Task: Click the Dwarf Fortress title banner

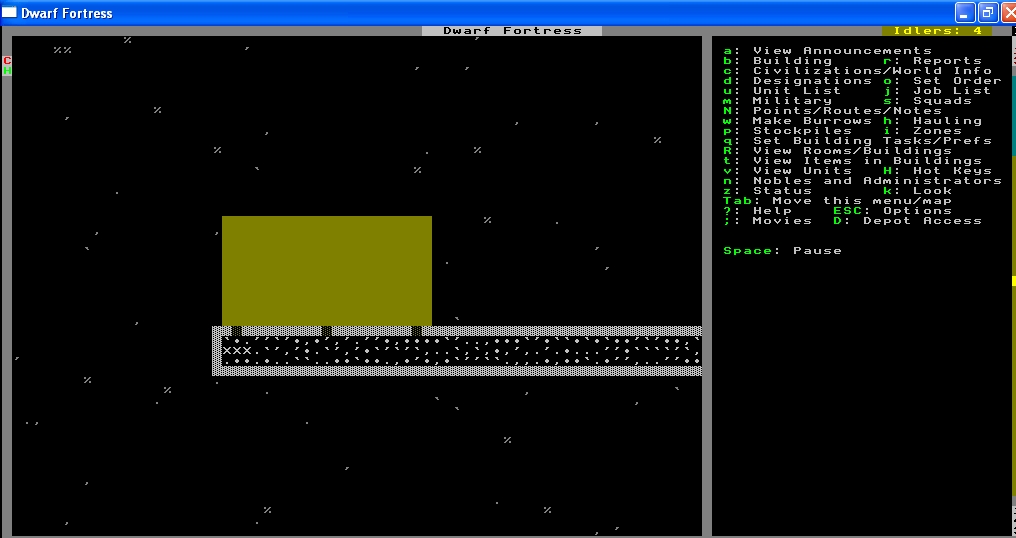Action: [512, 30]
